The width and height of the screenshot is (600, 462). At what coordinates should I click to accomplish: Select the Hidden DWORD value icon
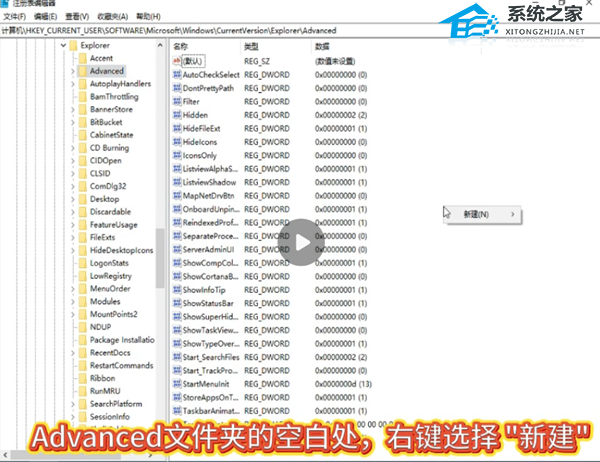tap(177, 115)
